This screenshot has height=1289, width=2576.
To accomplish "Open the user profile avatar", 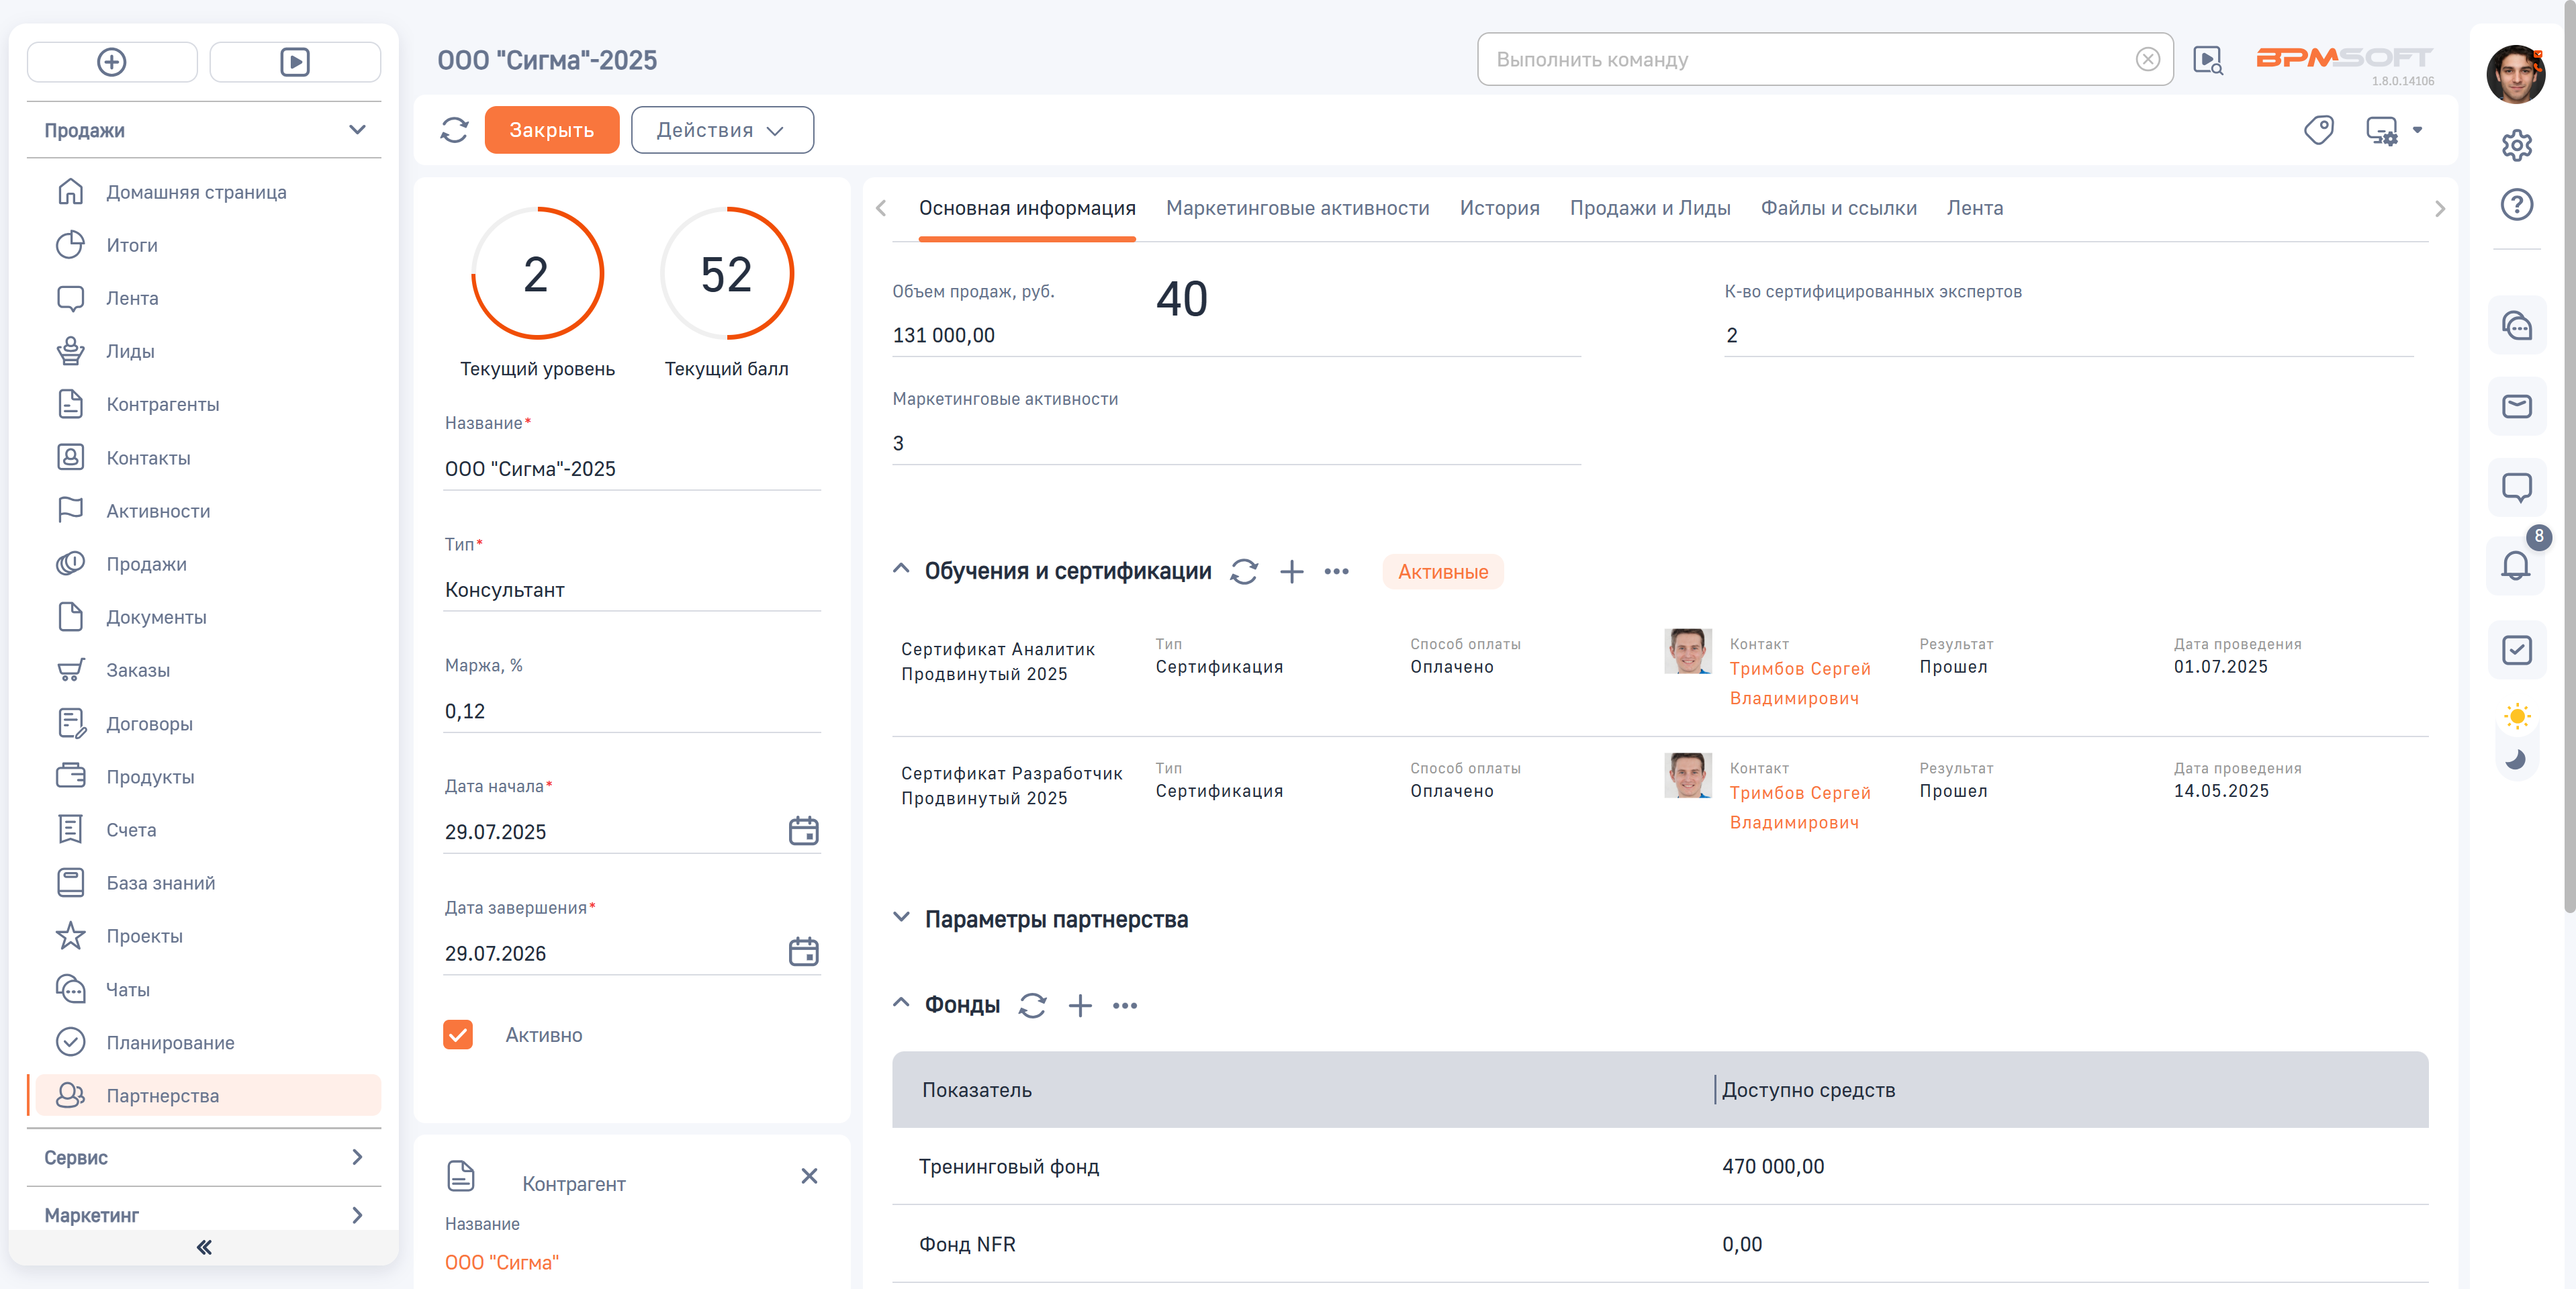I will coord(2516,73).
